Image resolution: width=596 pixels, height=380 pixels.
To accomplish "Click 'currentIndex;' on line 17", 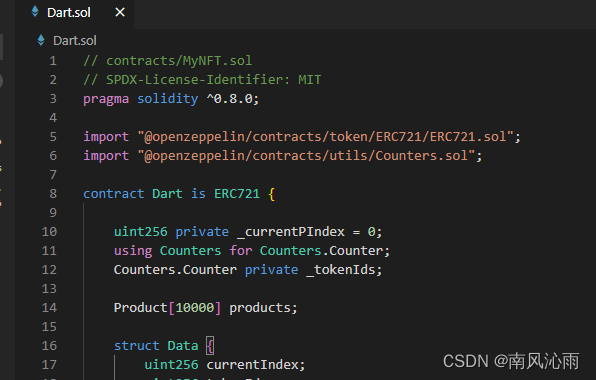I will [256, 365].
